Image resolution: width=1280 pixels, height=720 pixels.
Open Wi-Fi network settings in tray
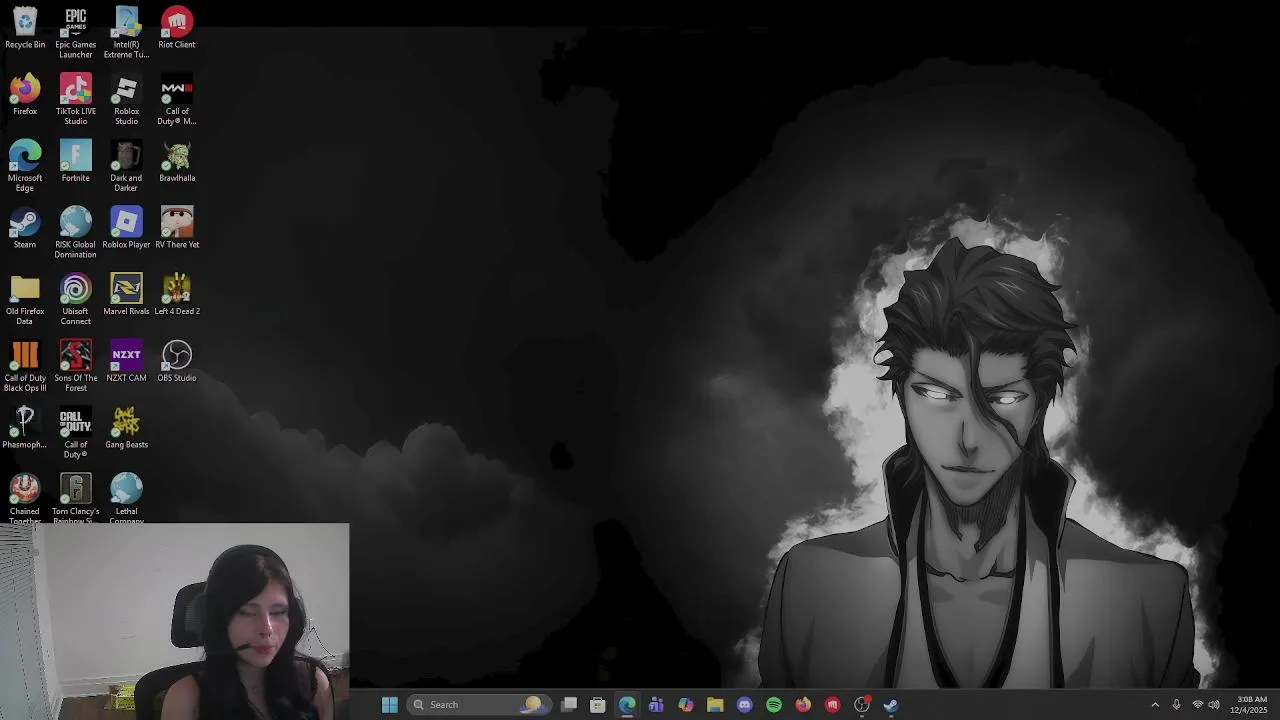tap(1197, 705)
